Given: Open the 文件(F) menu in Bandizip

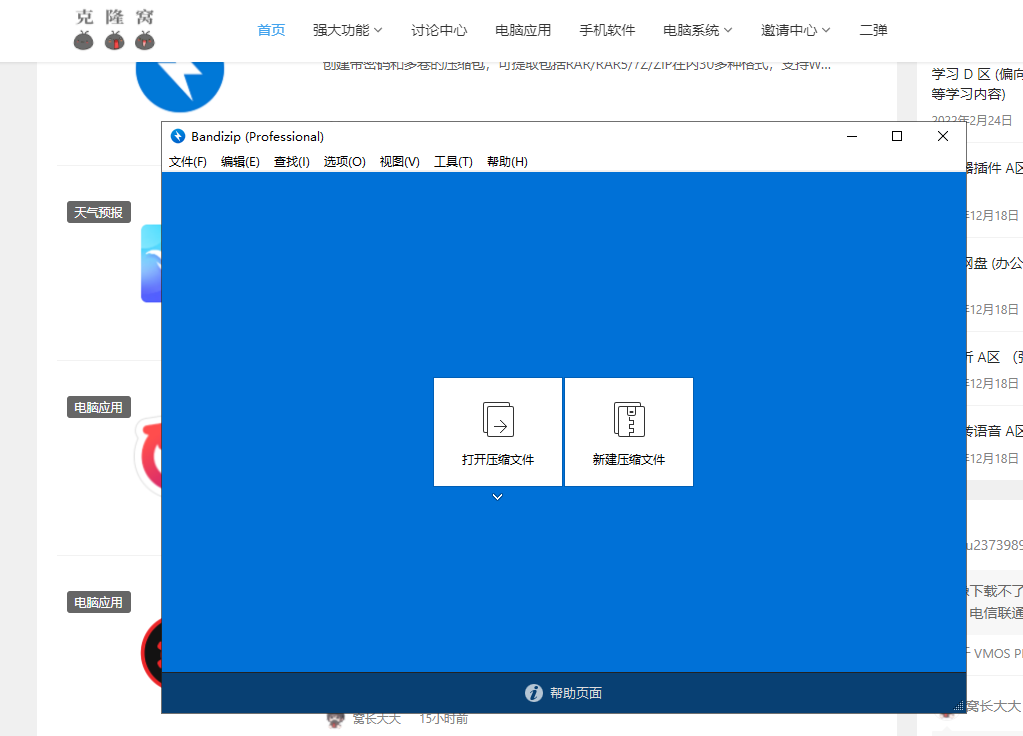Looking at the screenshot, I should click(188, 162).
